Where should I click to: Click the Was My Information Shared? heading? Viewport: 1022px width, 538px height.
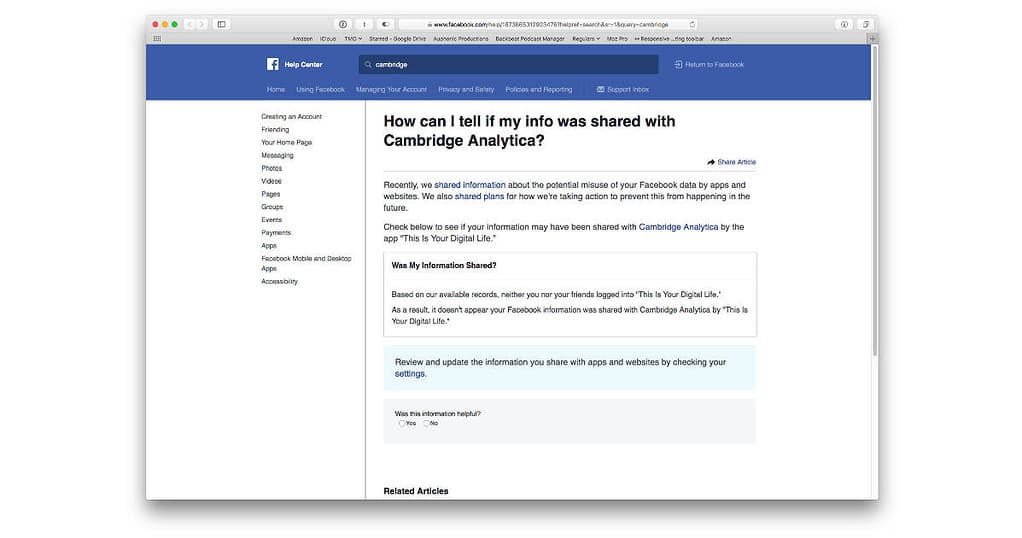coord(443,265)
